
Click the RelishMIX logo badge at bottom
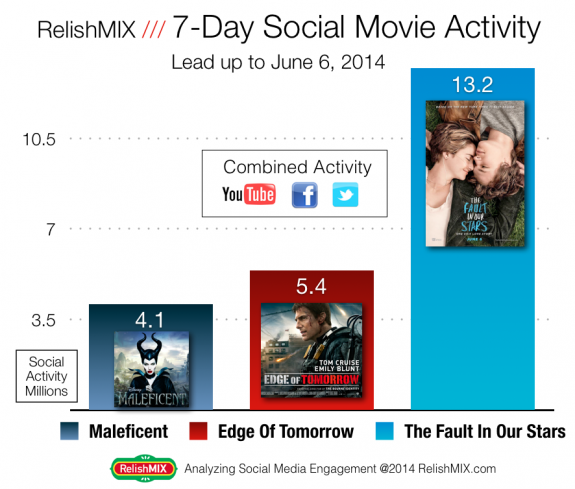(144, 468)
